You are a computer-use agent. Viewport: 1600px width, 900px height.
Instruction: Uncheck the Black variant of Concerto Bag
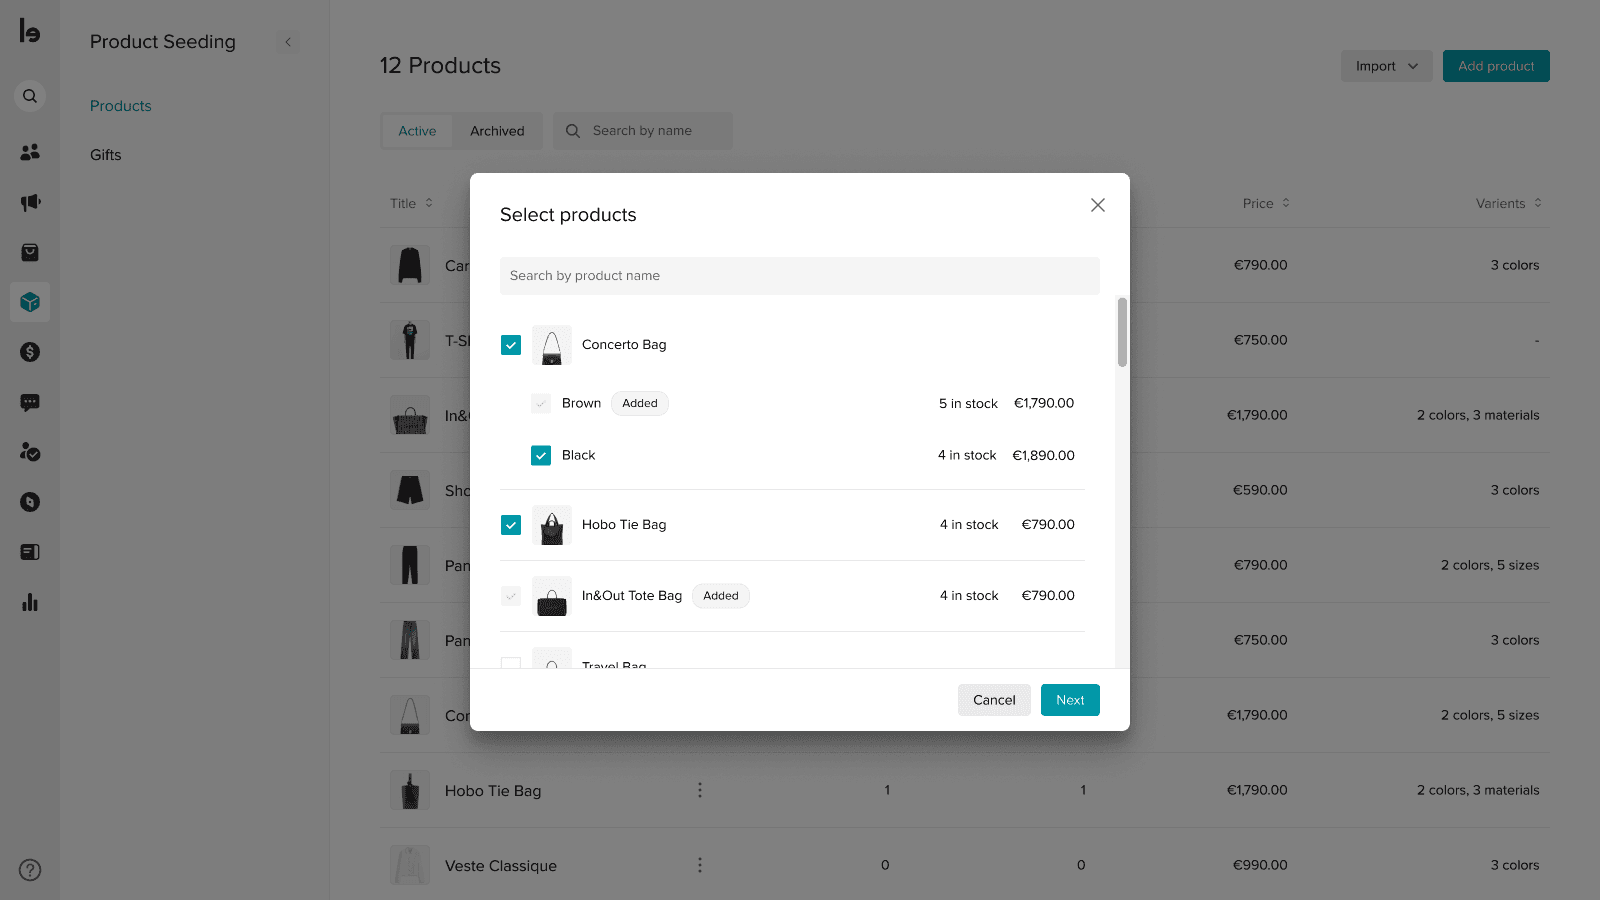coord(541,455)
